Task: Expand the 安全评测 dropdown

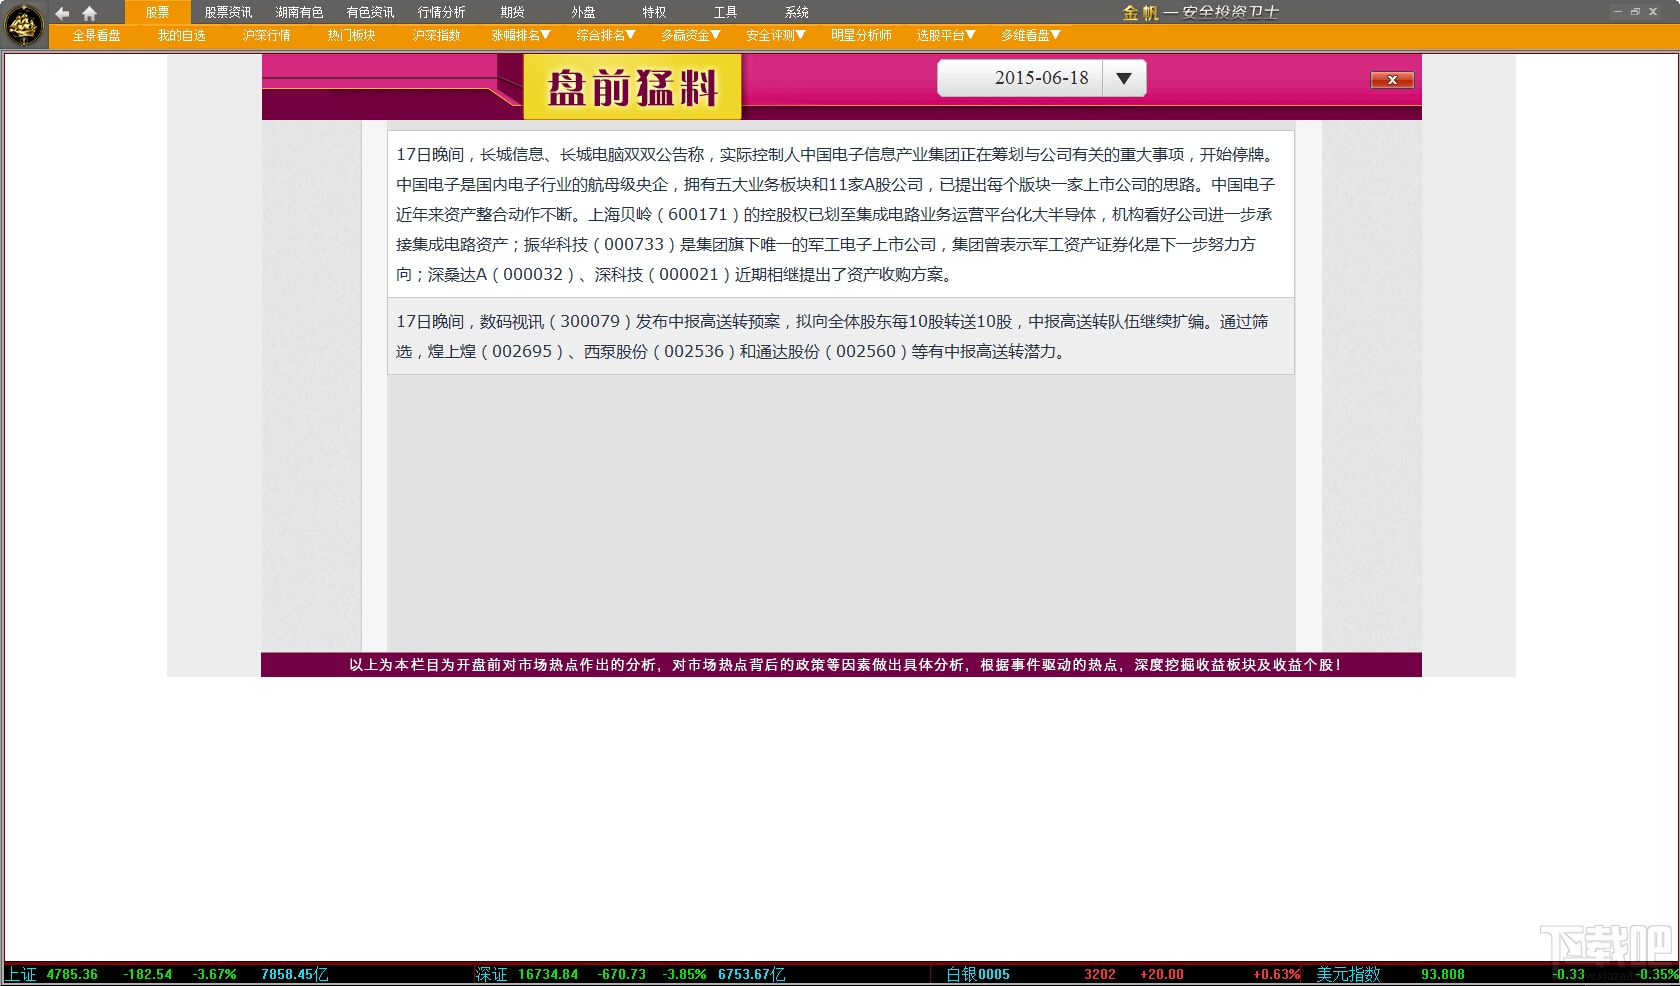Action: 776,35
